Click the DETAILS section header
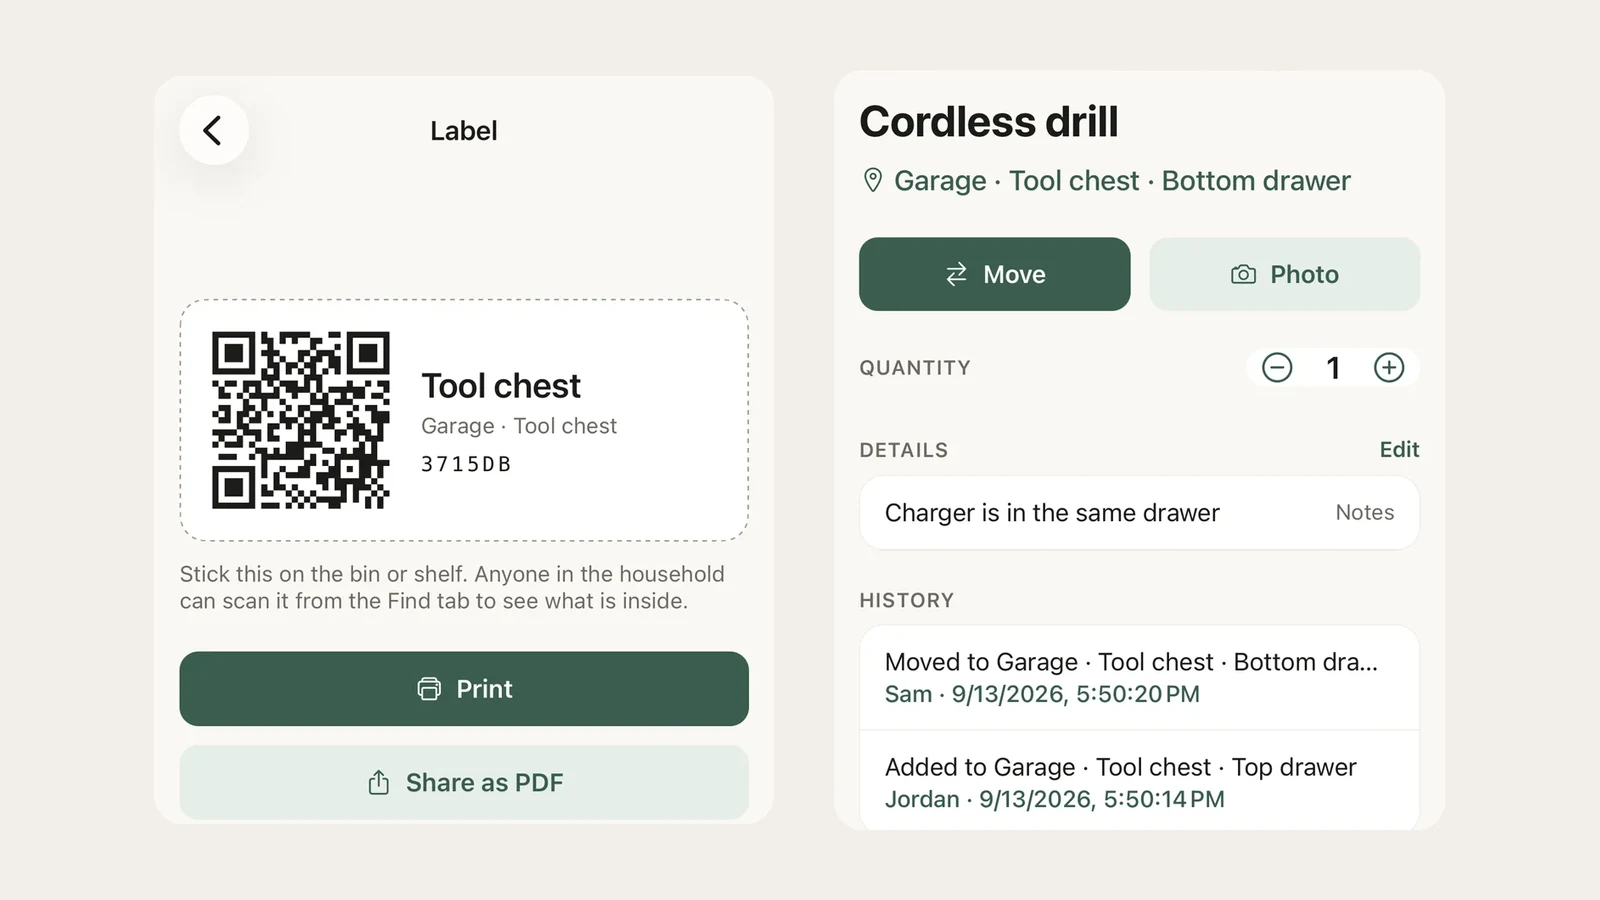Image resolution: width=1600 pixels, height=900 pixels. pyautogui.click(x=904, y=450)
